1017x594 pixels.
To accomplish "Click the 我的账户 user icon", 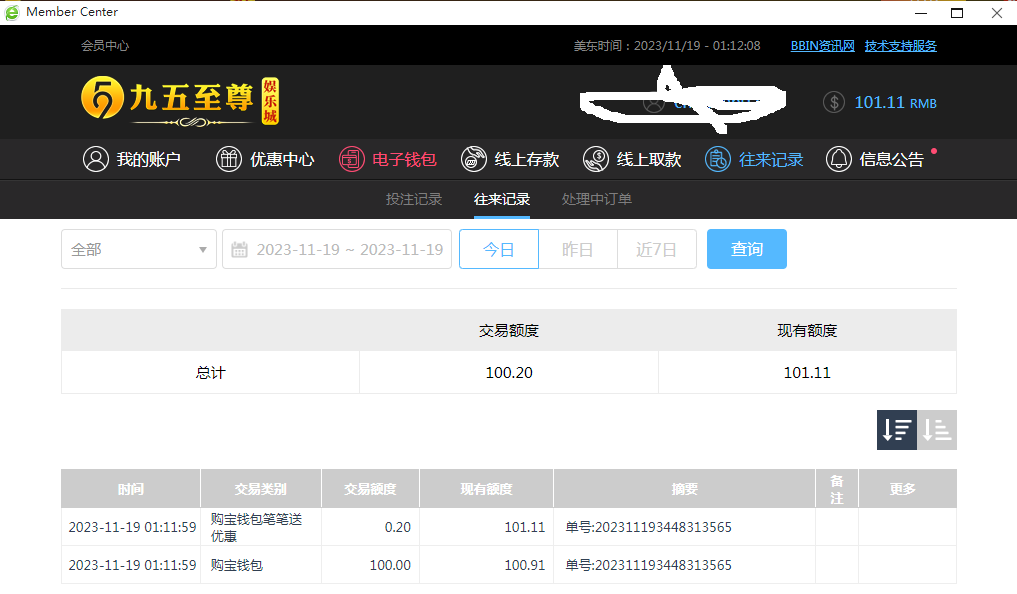I will click(95, 159).
